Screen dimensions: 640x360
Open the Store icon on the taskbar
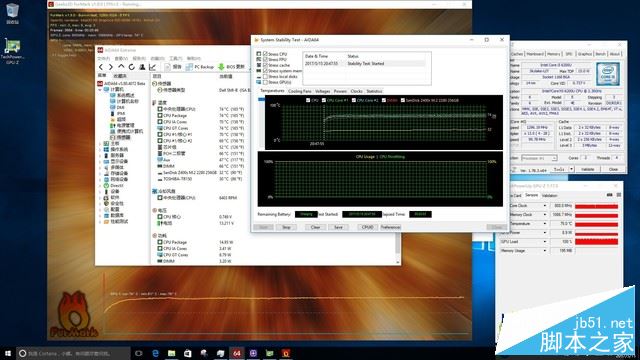point(188,353)
